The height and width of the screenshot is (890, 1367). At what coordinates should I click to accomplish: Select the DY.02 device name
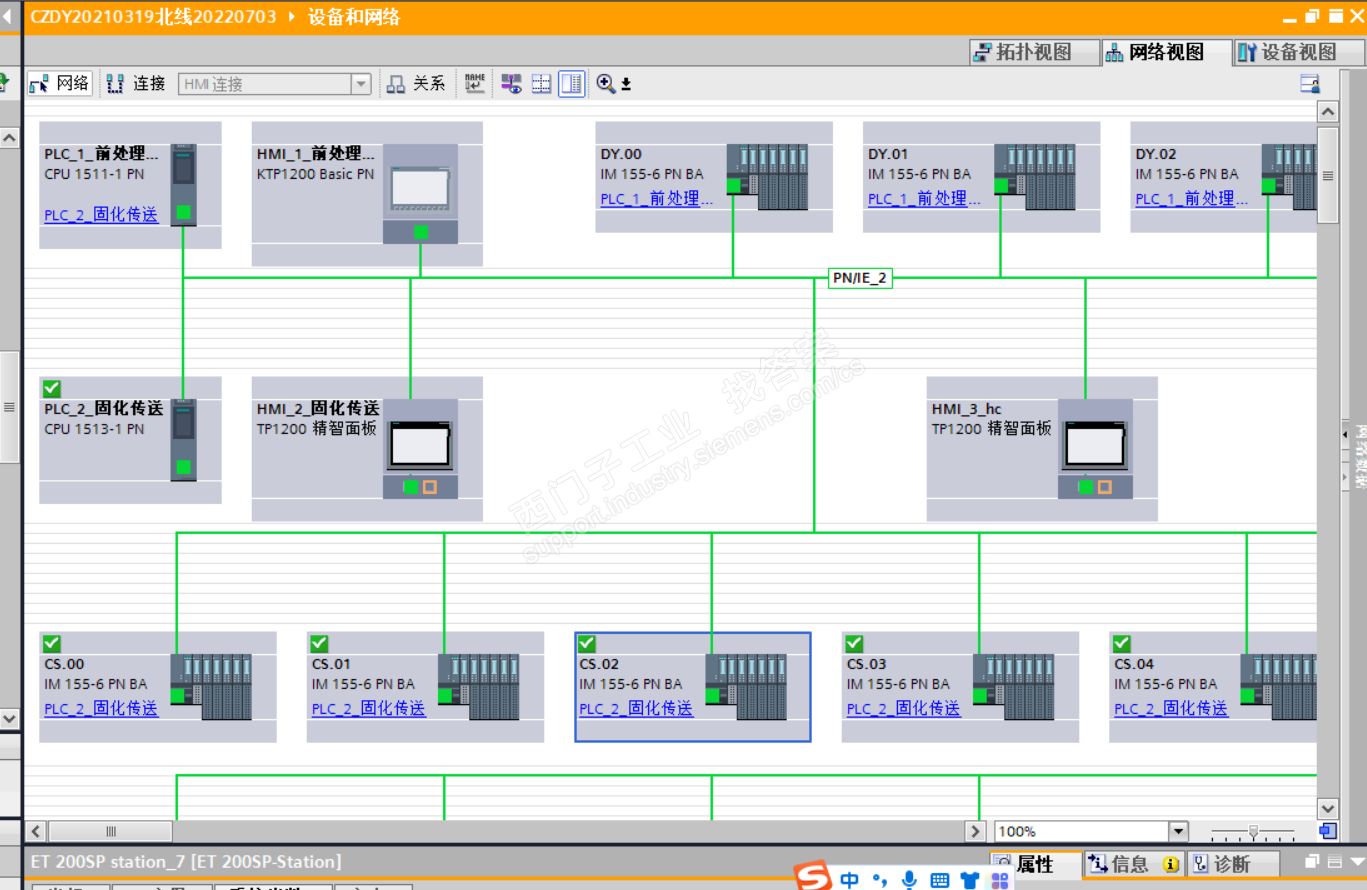pos(1156,154)
